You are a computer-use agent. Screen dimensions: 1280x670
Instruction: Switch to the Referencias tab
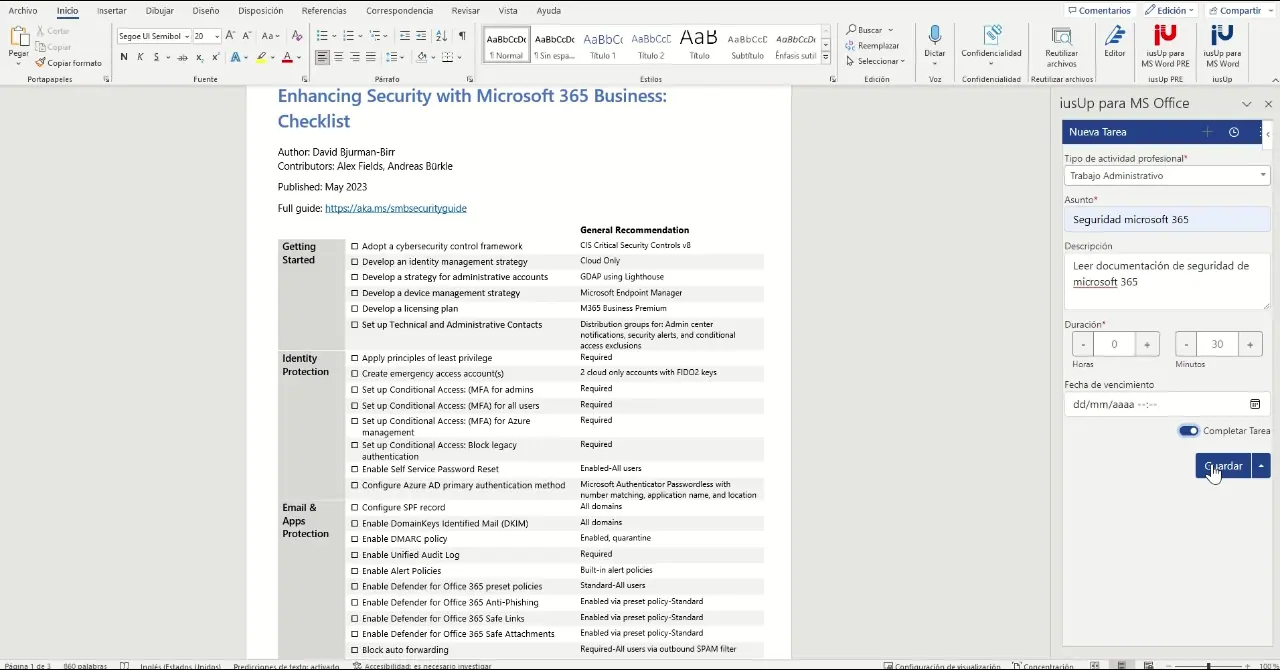coord(324,11)
